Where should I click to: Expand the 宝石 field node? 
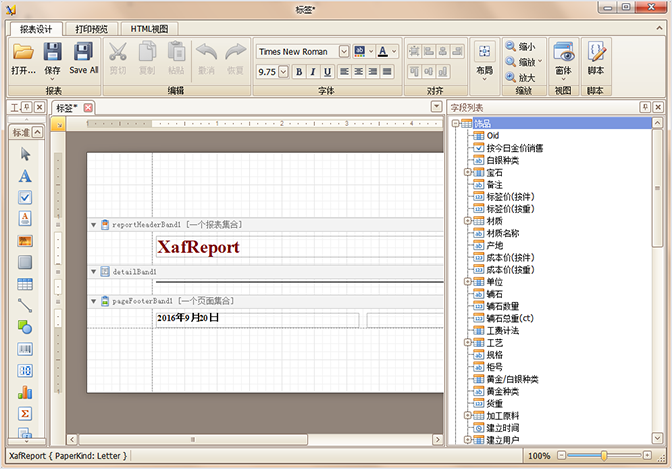[467, 172]
